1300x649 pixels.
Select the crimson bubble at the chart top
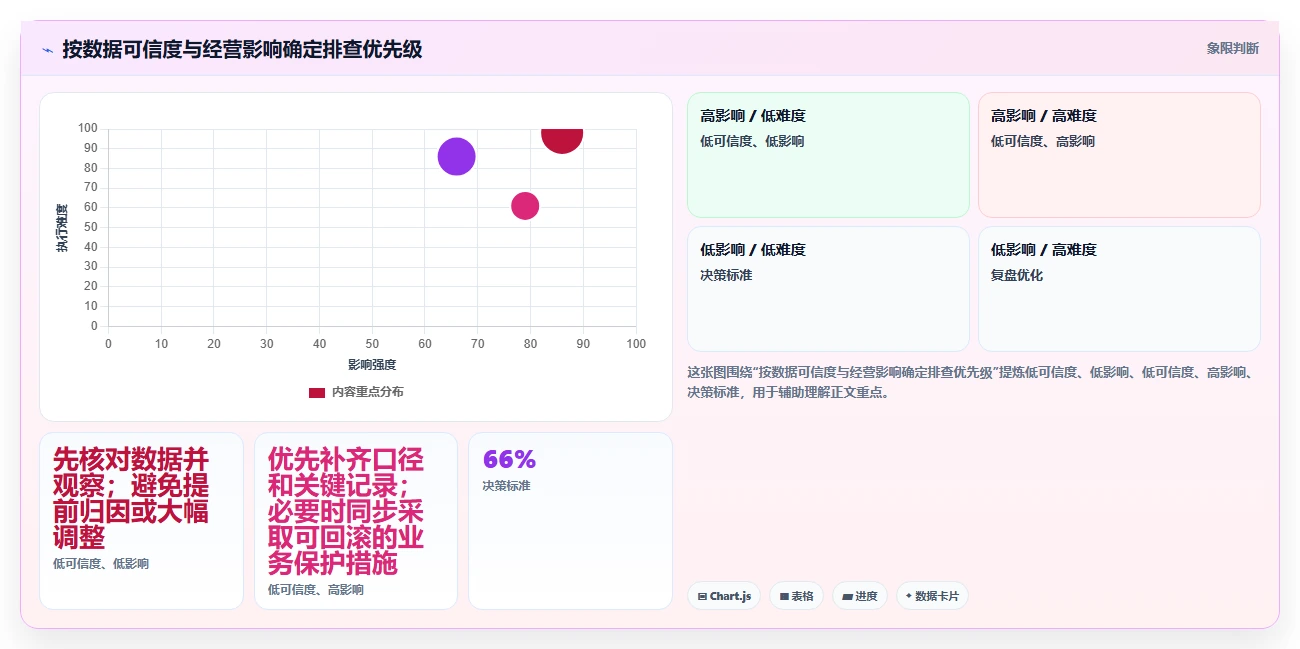(562, 141)
